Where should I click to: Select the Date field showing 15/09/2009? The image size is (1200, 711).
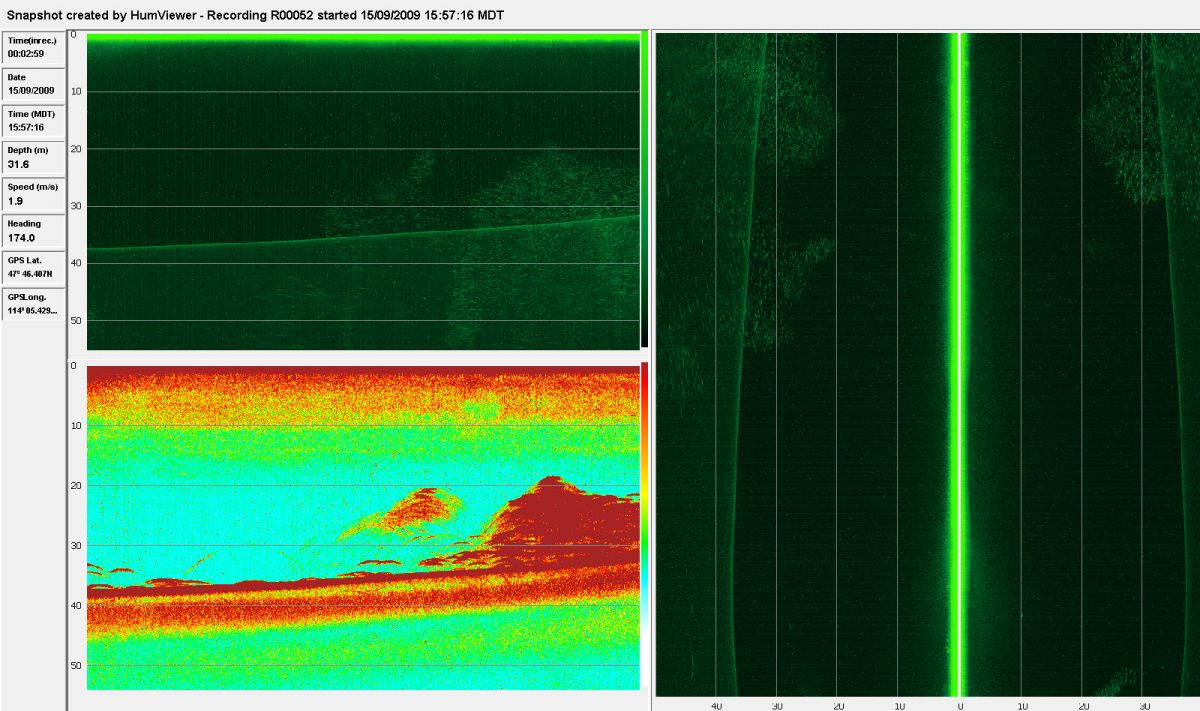coord(33,84)
